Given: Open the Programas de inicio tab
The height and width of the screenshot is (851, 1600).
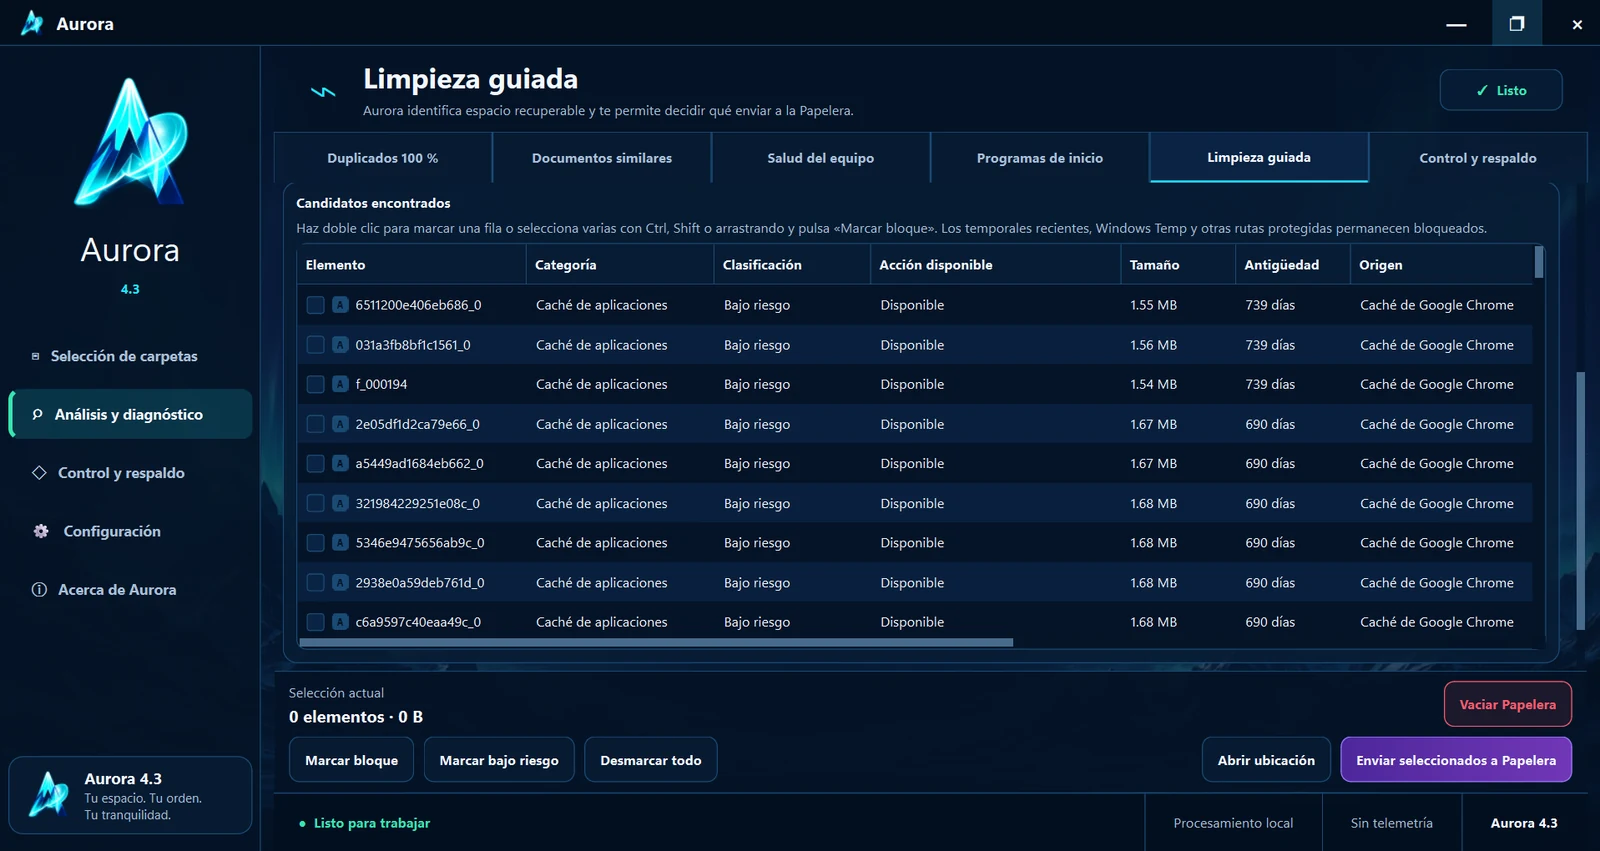Looking at the screenshot, I should point(1040,158).
